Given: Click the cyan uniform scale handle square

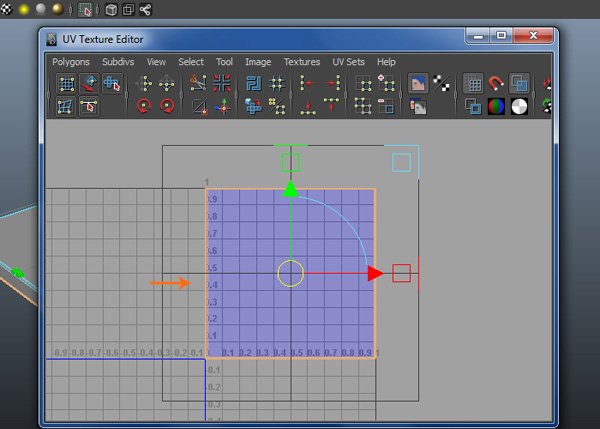Looking at the screenshot, I should tap(401, 162).
